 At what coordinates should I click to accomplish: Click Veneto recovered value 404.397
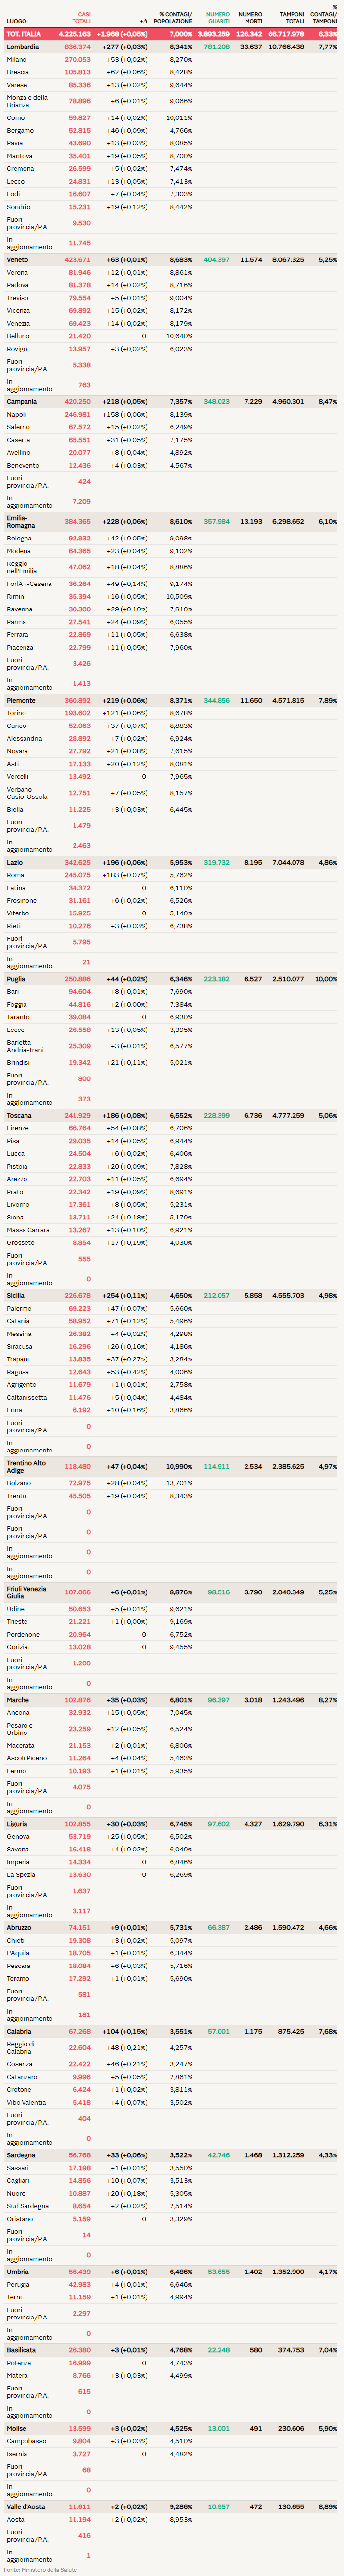[217, 260]
